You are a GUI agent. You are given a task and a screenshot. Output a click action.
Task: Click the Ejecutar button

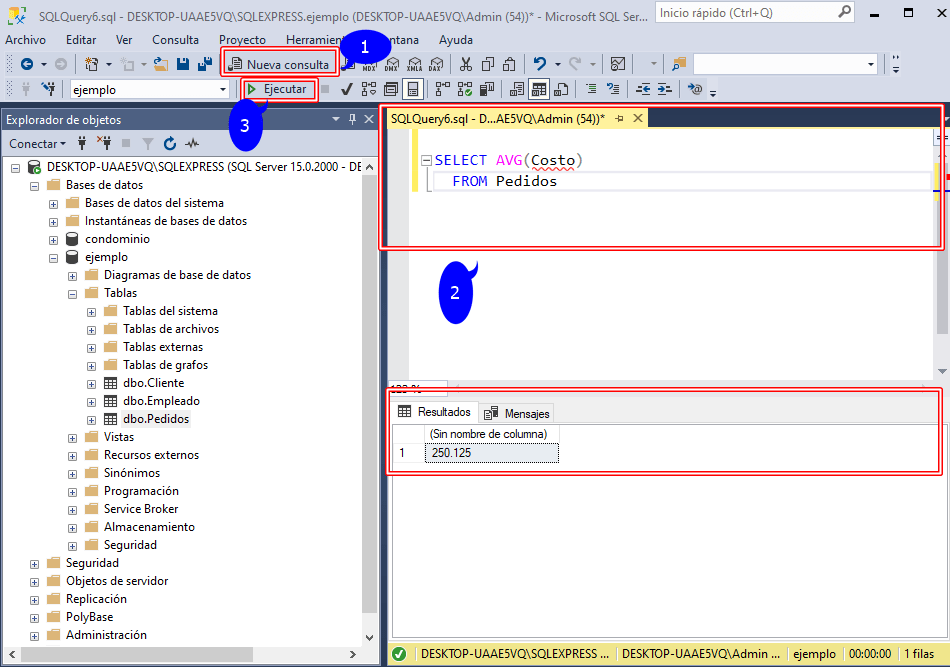[279, 89]
